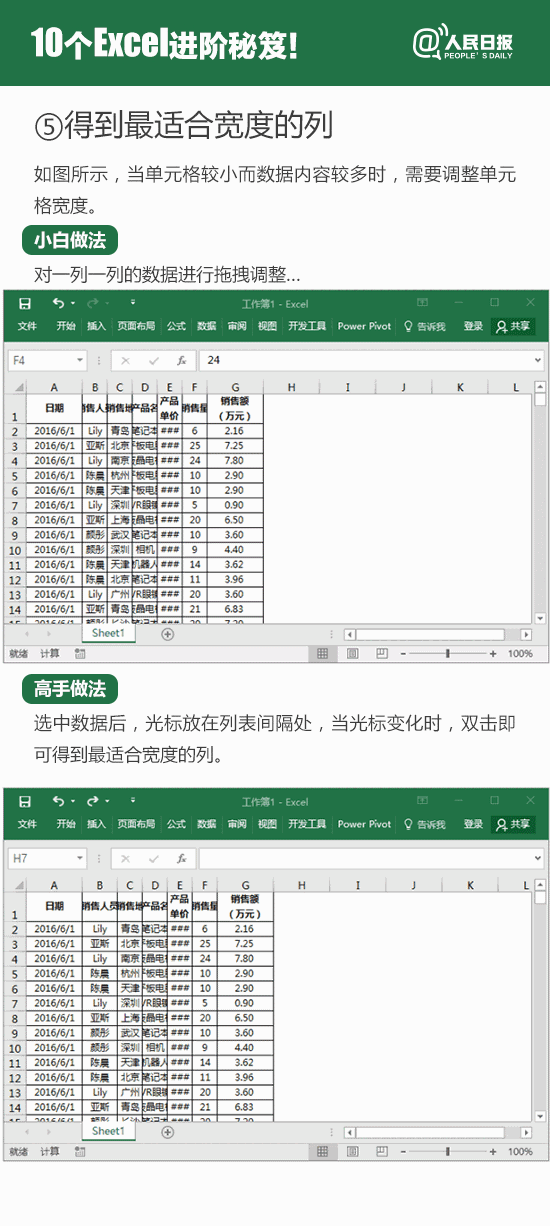
Task: Expand the formula bar in the upper window
Action: [x=538, y=360]
